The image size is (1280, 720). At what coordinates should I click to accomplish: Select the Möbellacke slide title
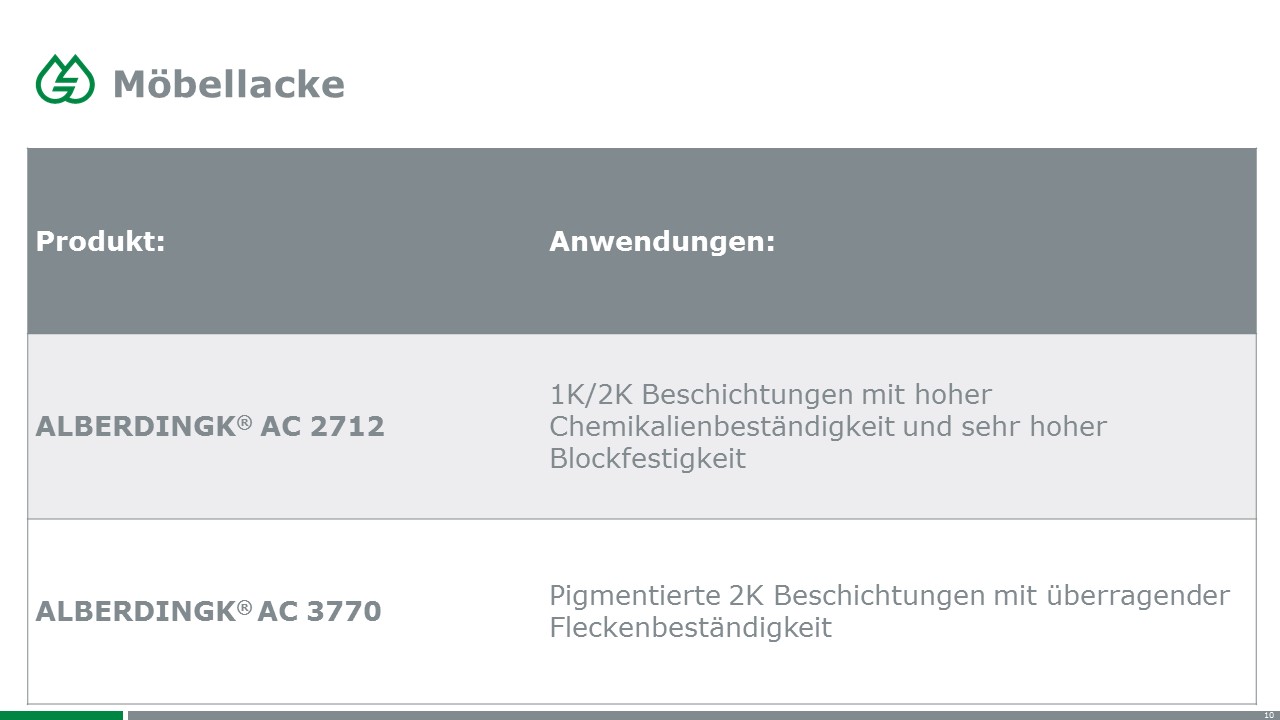[229, 84]
